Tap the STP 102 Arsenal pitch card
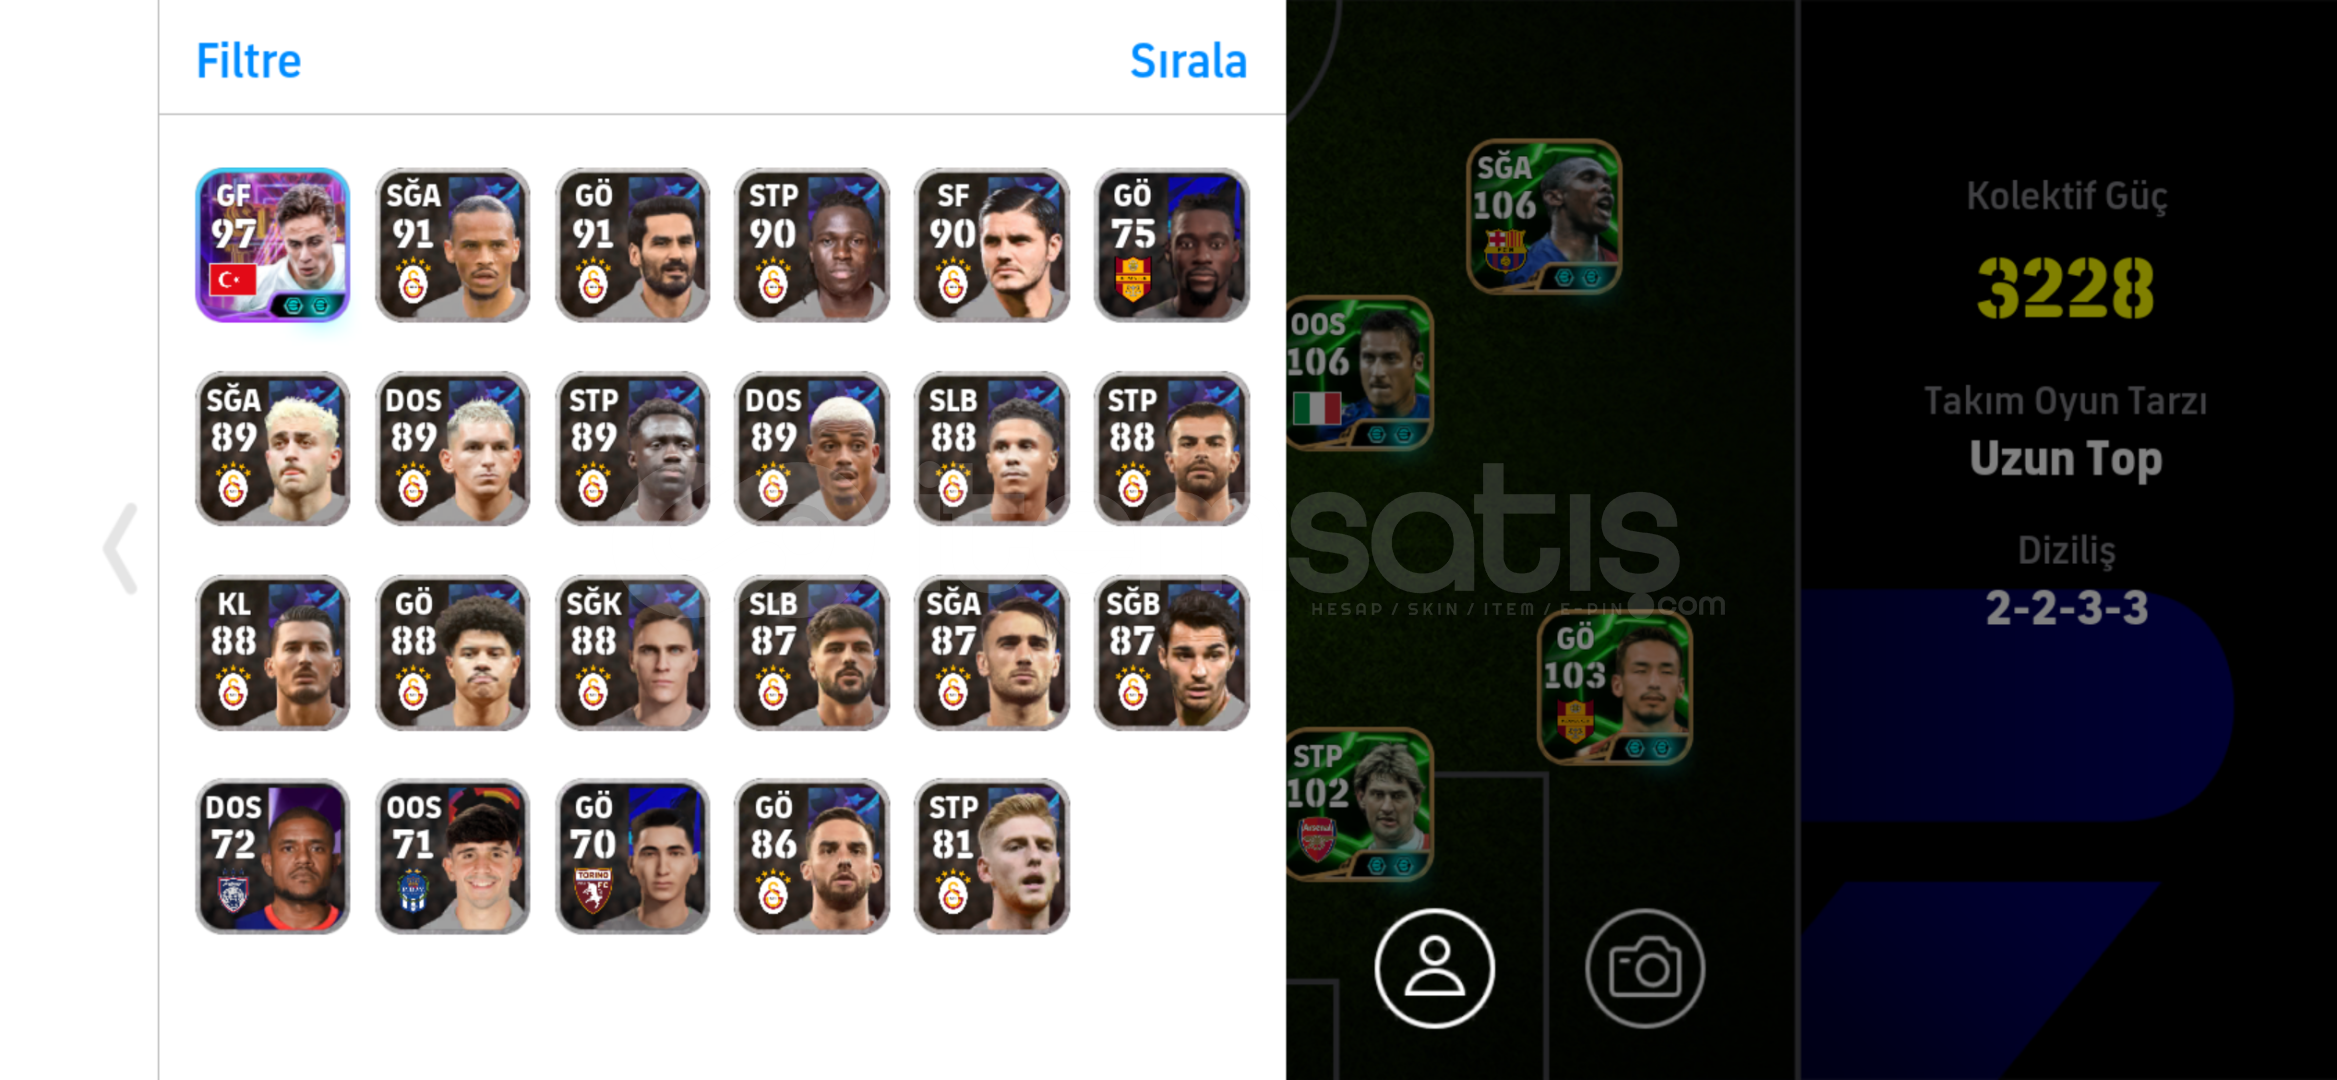Screen dimensions: 2337x1080 coord(1359,804)
